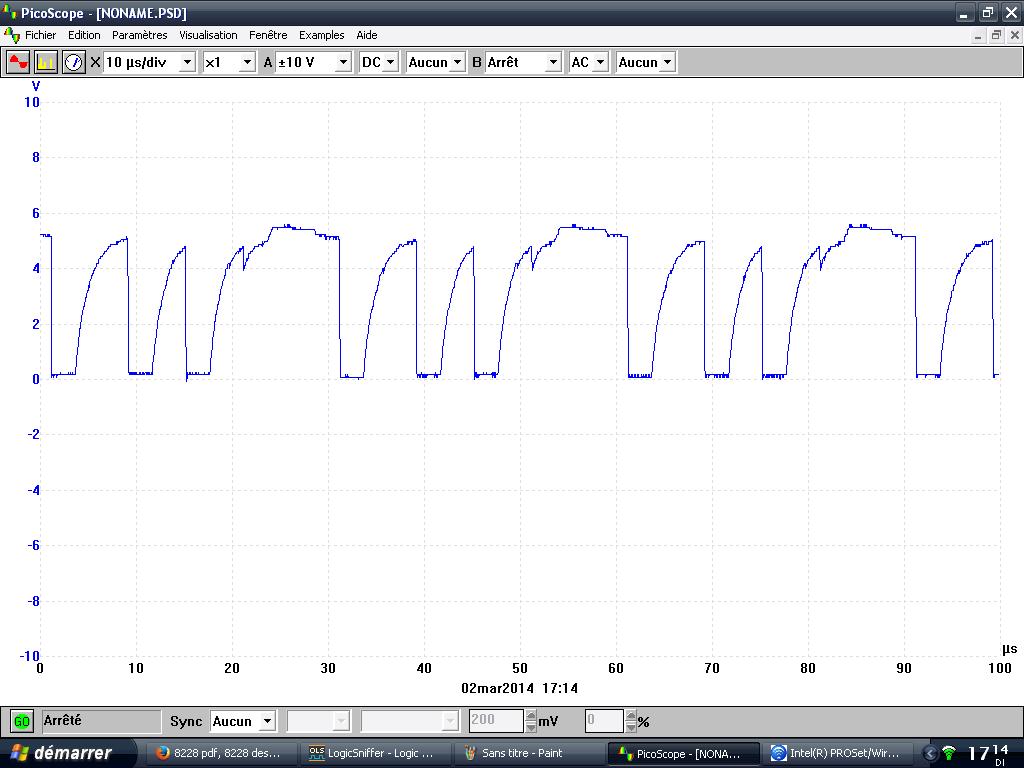This screenshot has height=768, width=1024.
Task: Change channel A DC coupling dropdown
Action: tap(391, 63)
